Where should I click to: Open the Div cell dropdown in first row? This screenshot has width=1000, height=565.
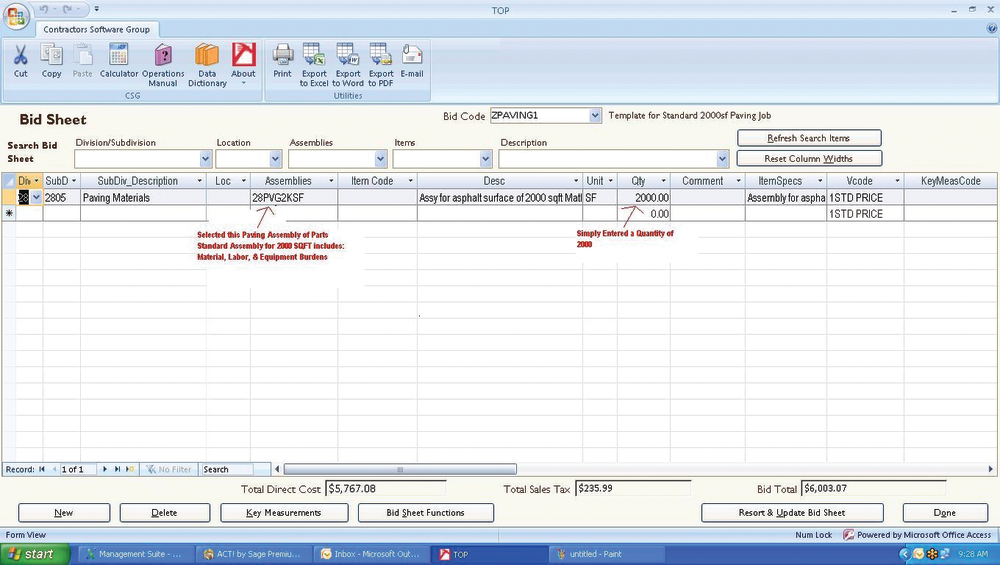36,198
